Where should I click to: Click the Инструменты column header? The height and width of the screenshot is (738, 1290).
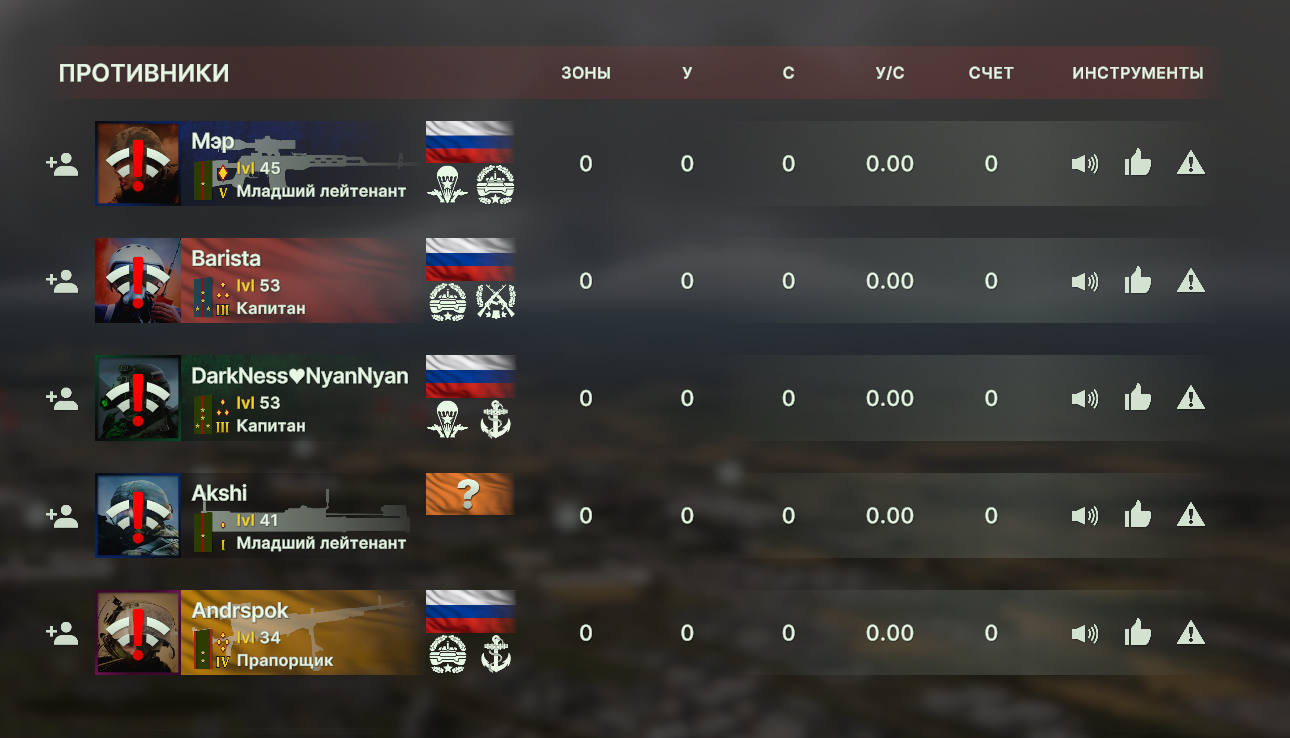pos(1138,73)
